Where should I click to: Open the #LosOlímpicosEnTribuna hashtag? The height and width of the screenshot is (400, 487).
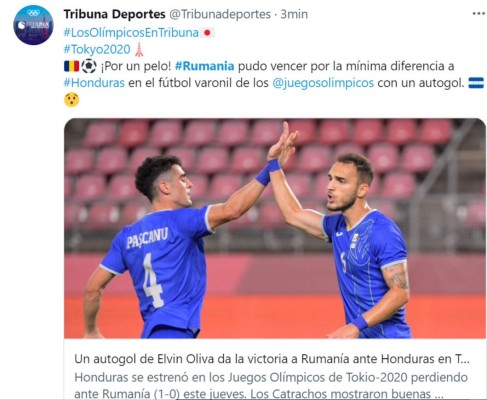[131, 33]
